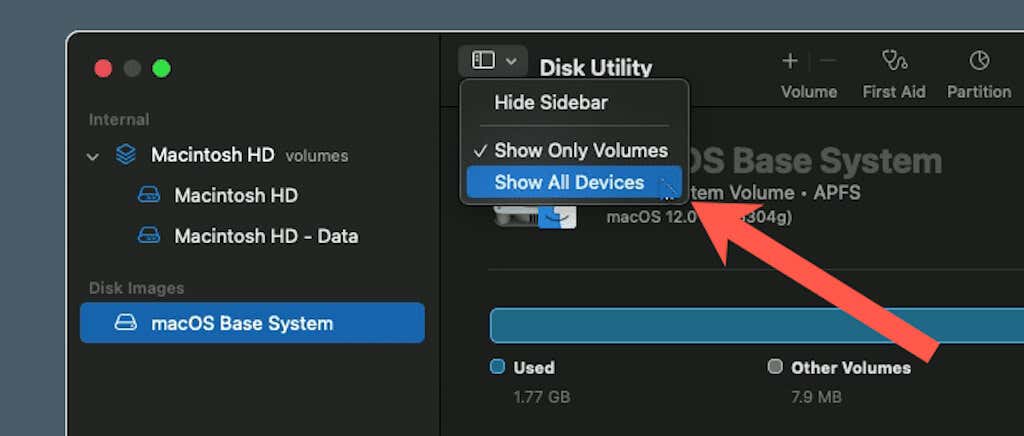Viewport: 1024px width, 436px height.
Task: Click the sidebar view icon in toolbar
Action: (484, 61)
